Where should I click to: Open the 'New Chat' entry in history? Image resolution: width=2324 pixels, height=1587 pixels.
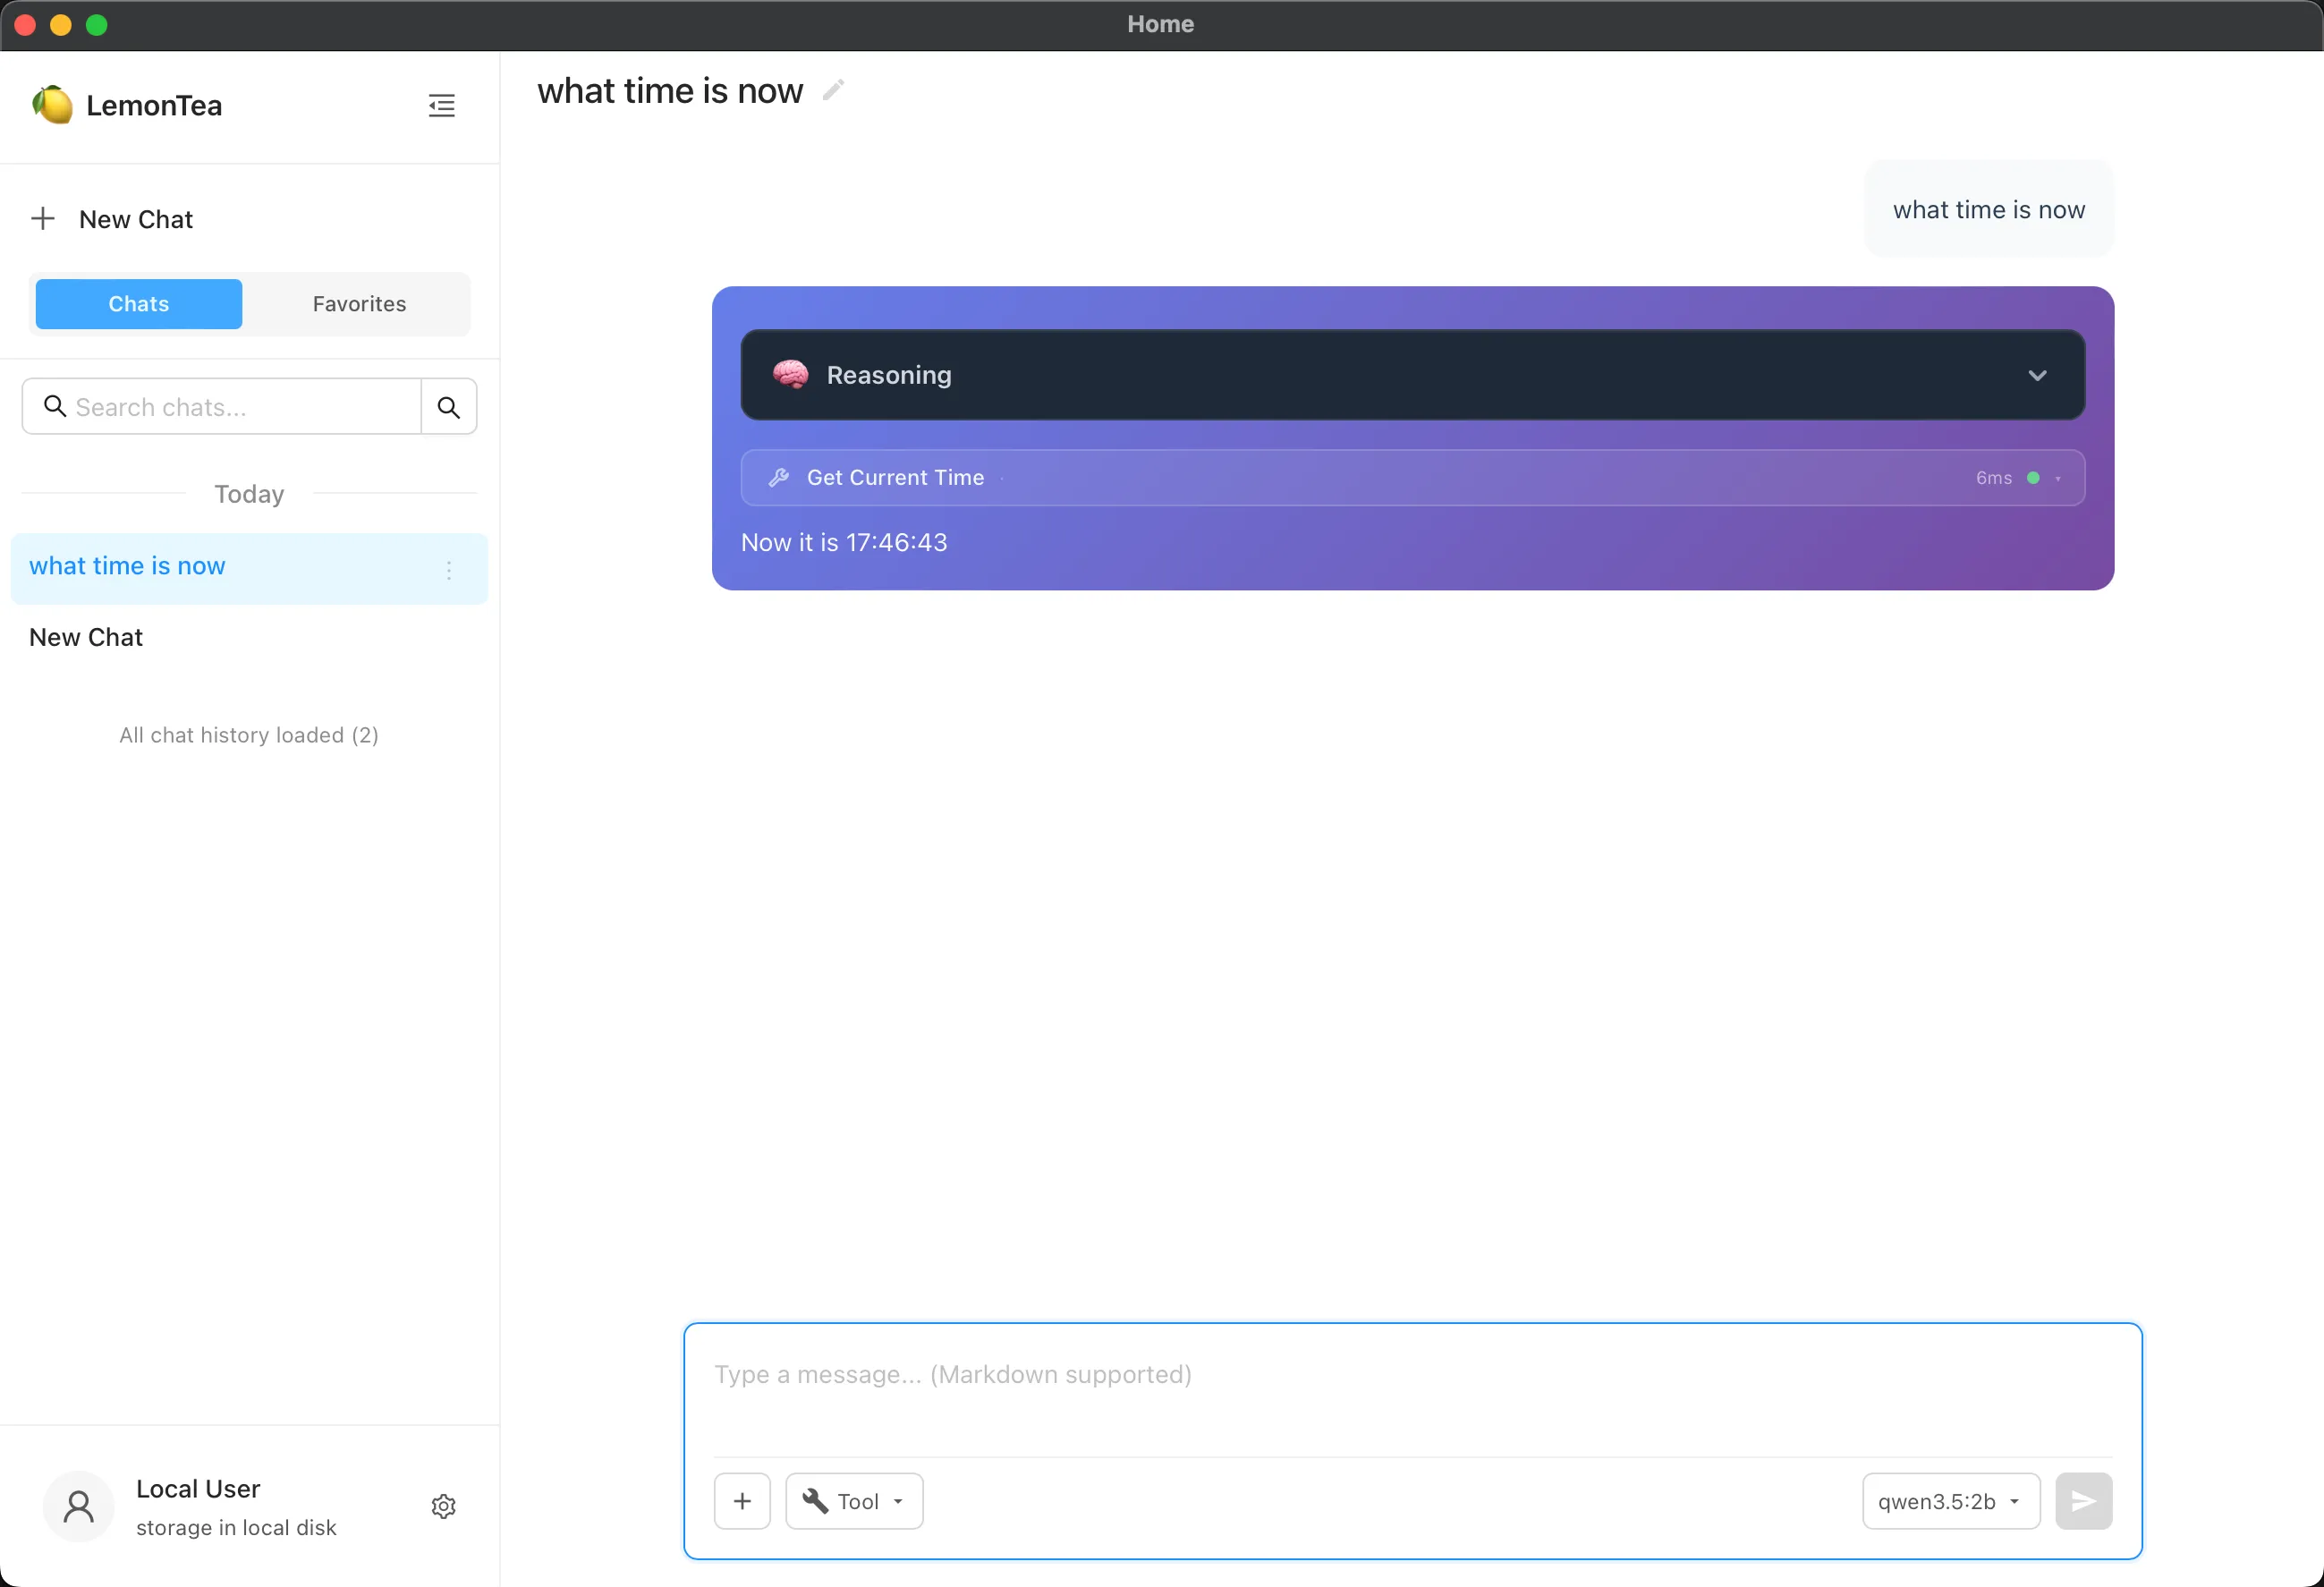pyautogui.click(x=249, y=638)
